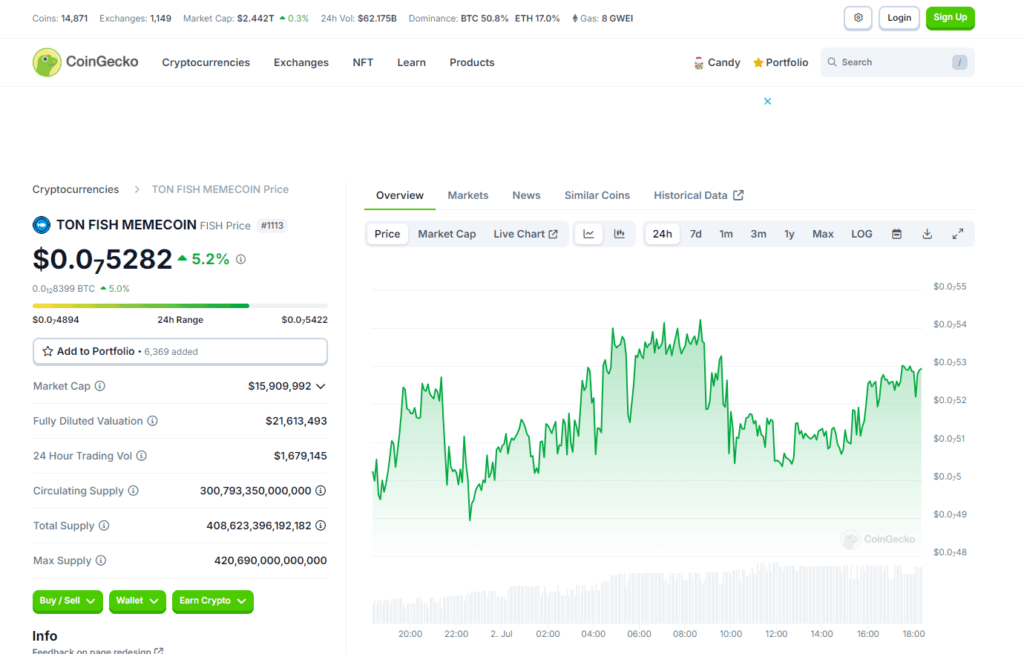
Task: Expand Market Cap value chevron
Action: (321, 386)
